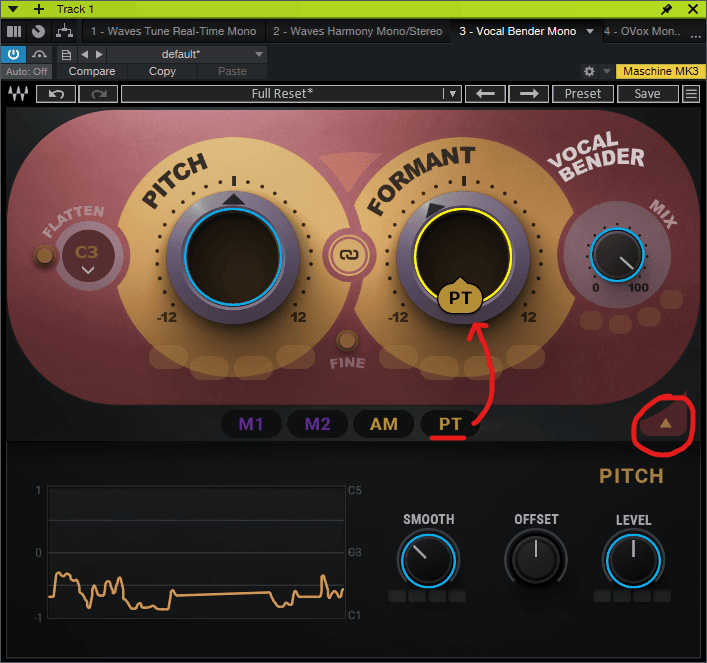707x663 pixels.
Task: Redo the Waves plugin change
Action: point(98,94)
